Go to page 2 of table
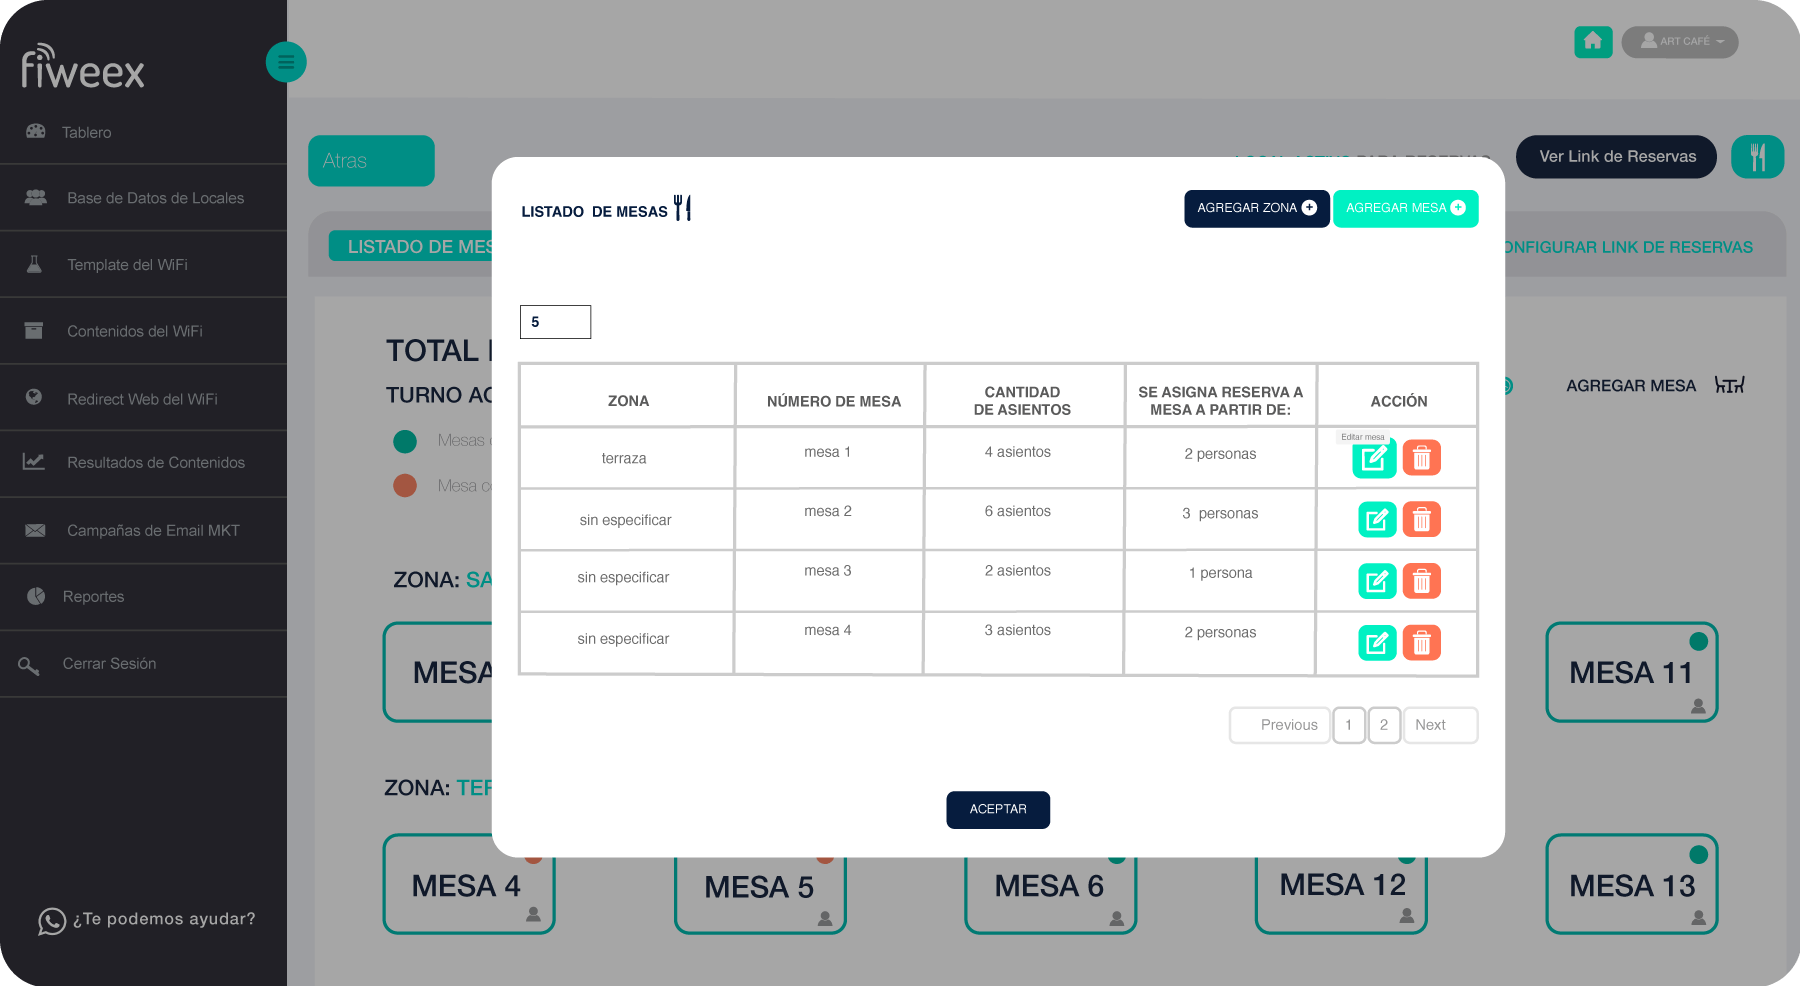 point(1383,725)
